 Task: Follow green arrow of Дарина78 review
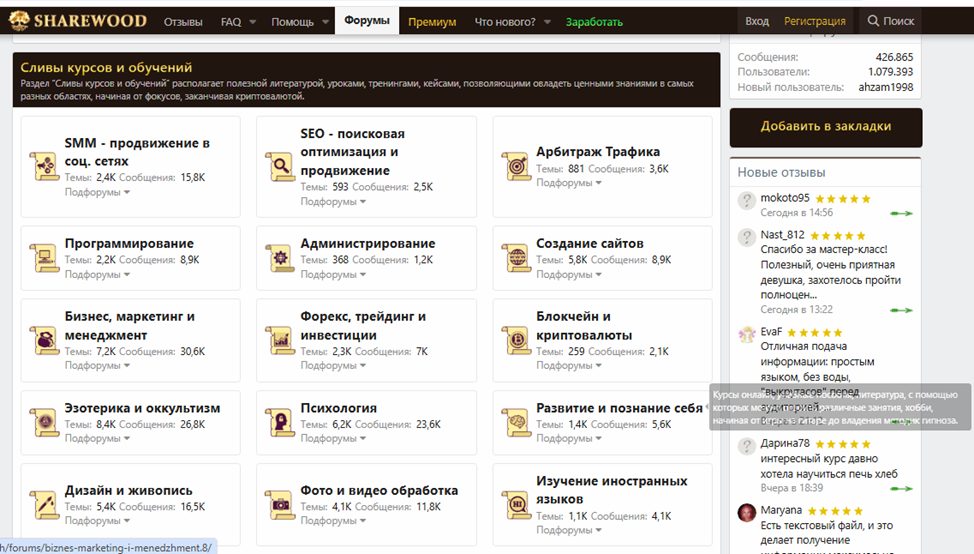[901, 489]
